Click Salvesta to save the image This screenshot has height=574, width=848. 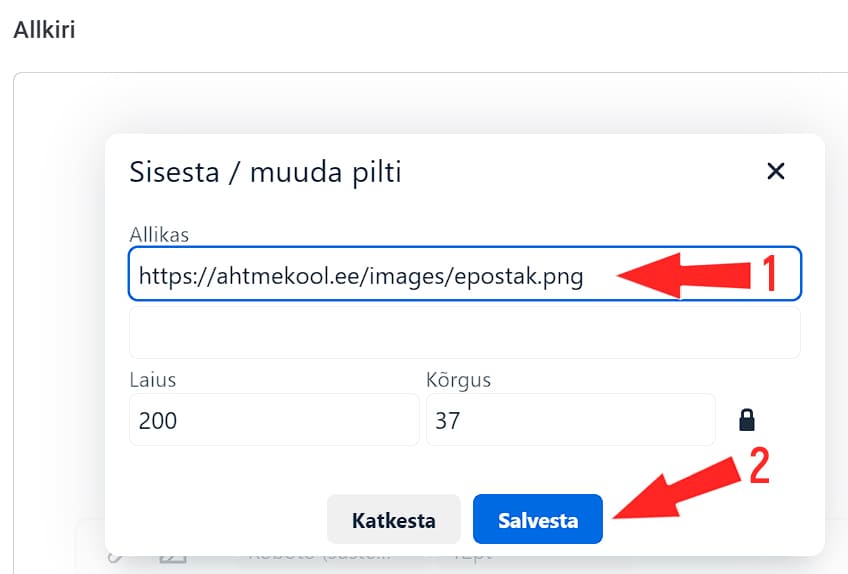pyautogui.click(x=538, y=520)
